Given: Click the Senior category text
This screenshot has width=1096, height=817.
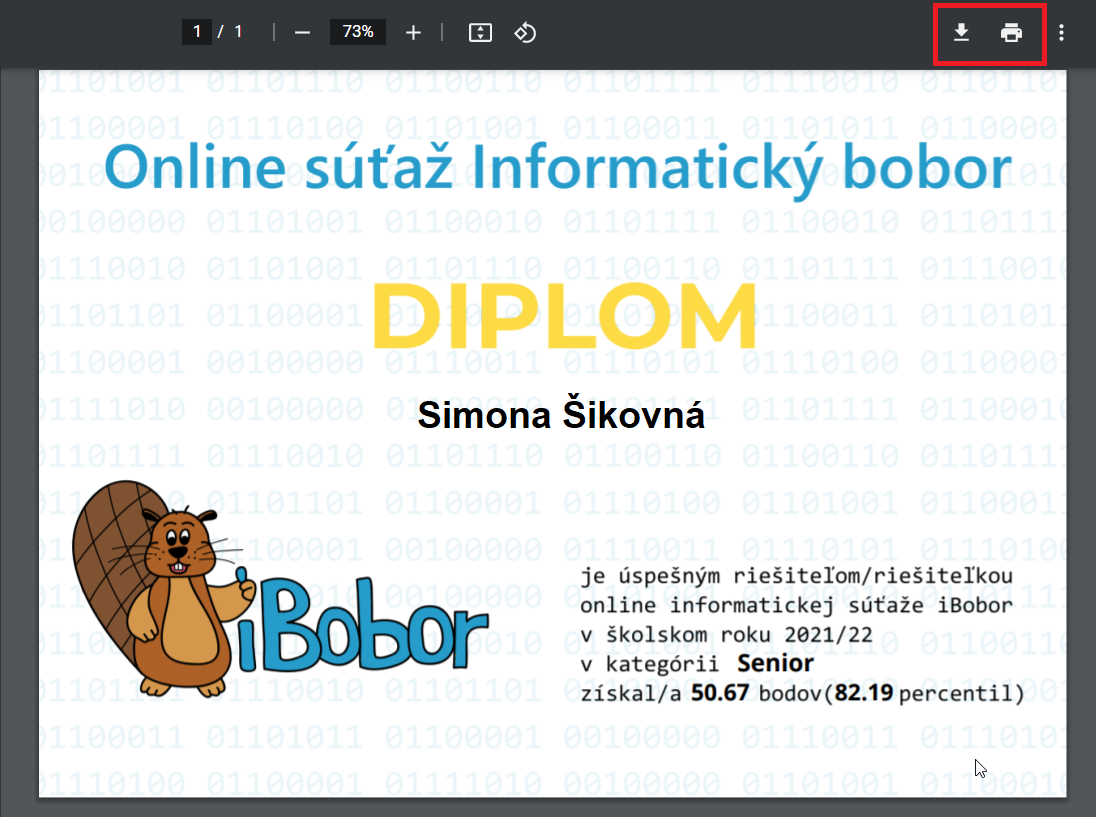Looking at the screenshot, I should pos(775,663).
